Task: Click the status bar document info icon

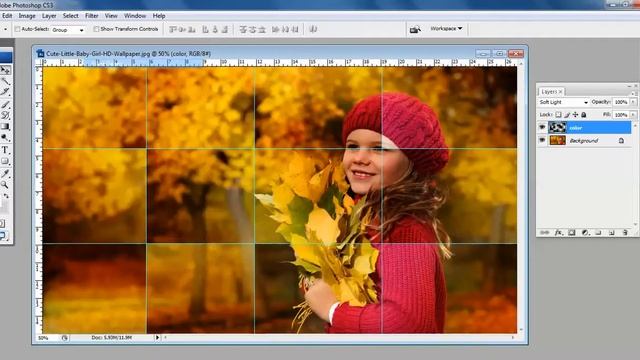Action: pos(64,338)
